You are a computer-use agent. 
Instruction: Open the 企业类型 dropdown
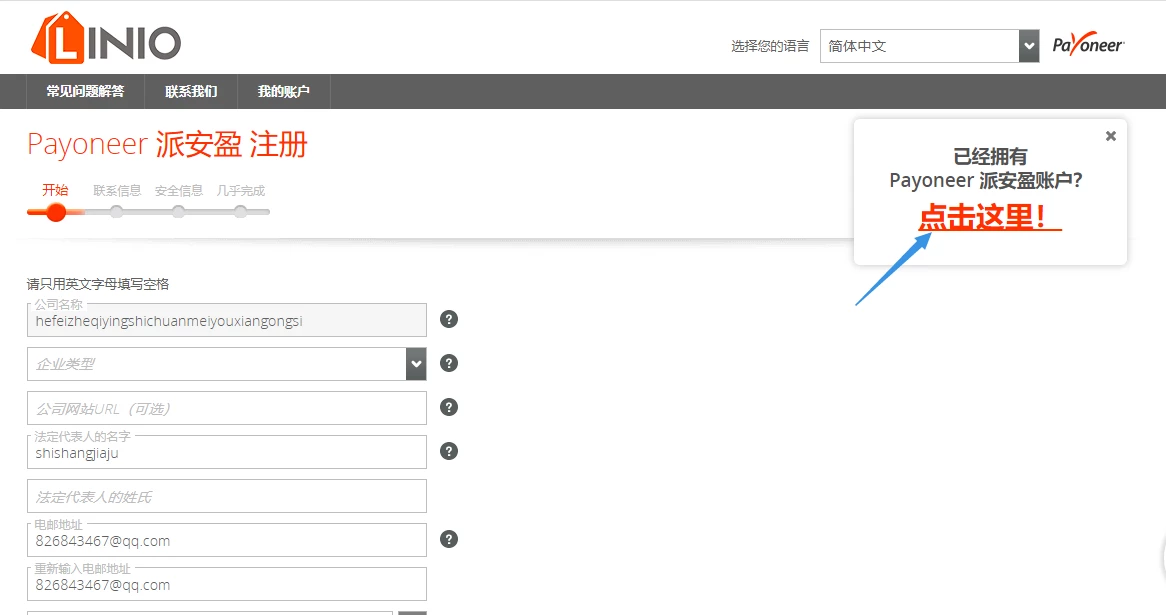click(x=227, y=364)
